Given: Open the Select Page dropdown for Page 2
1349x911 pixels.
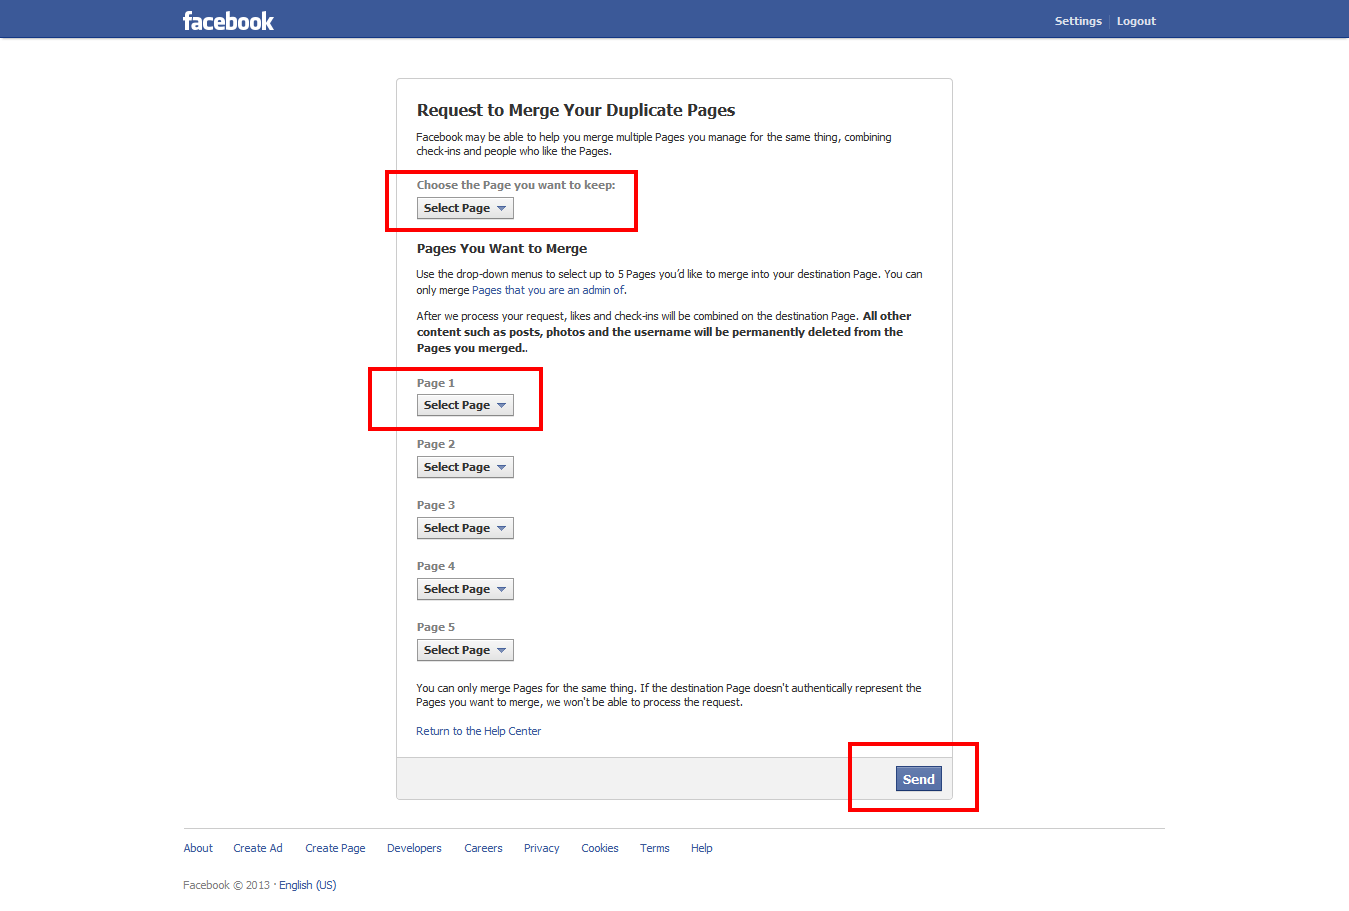Looking at the screenshot, I should pos(465,466).
